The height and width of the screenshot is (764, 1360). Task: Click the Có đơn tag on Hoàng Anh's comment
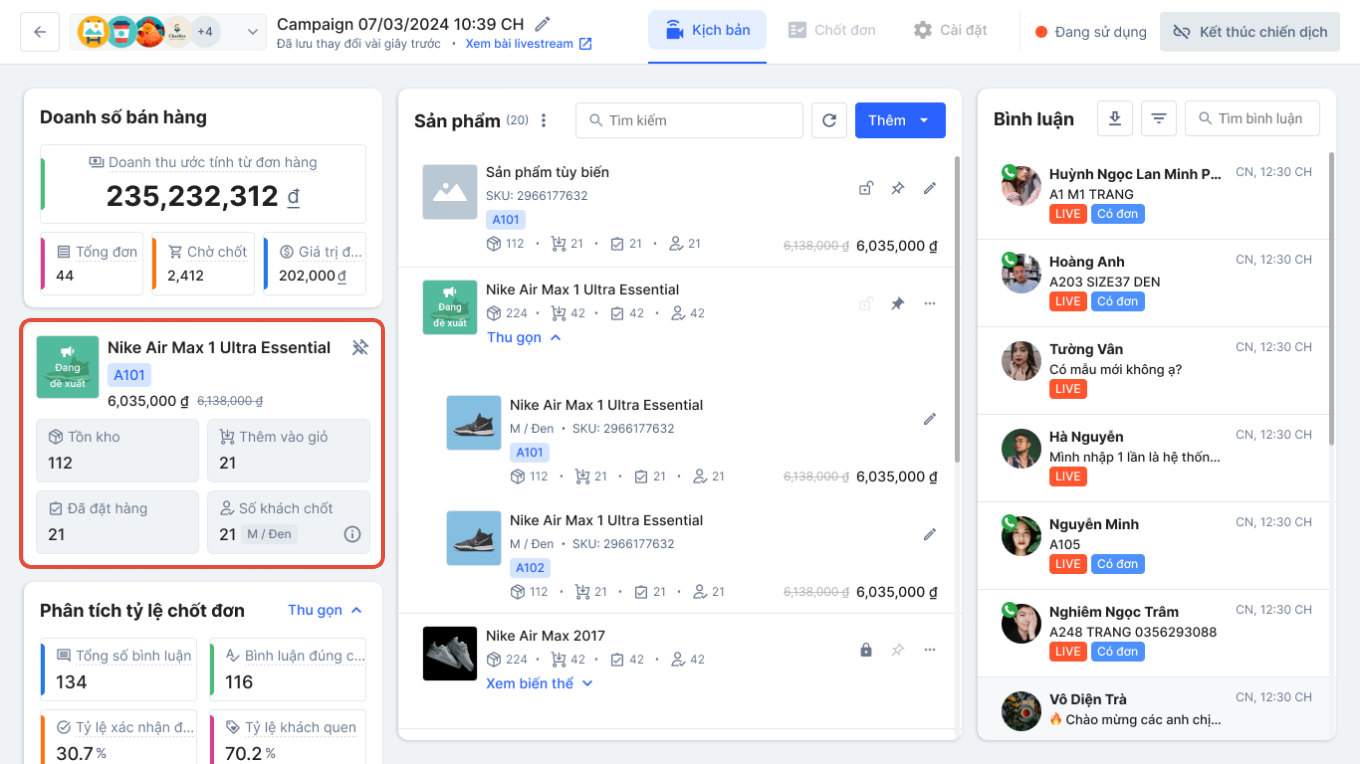1117,301
